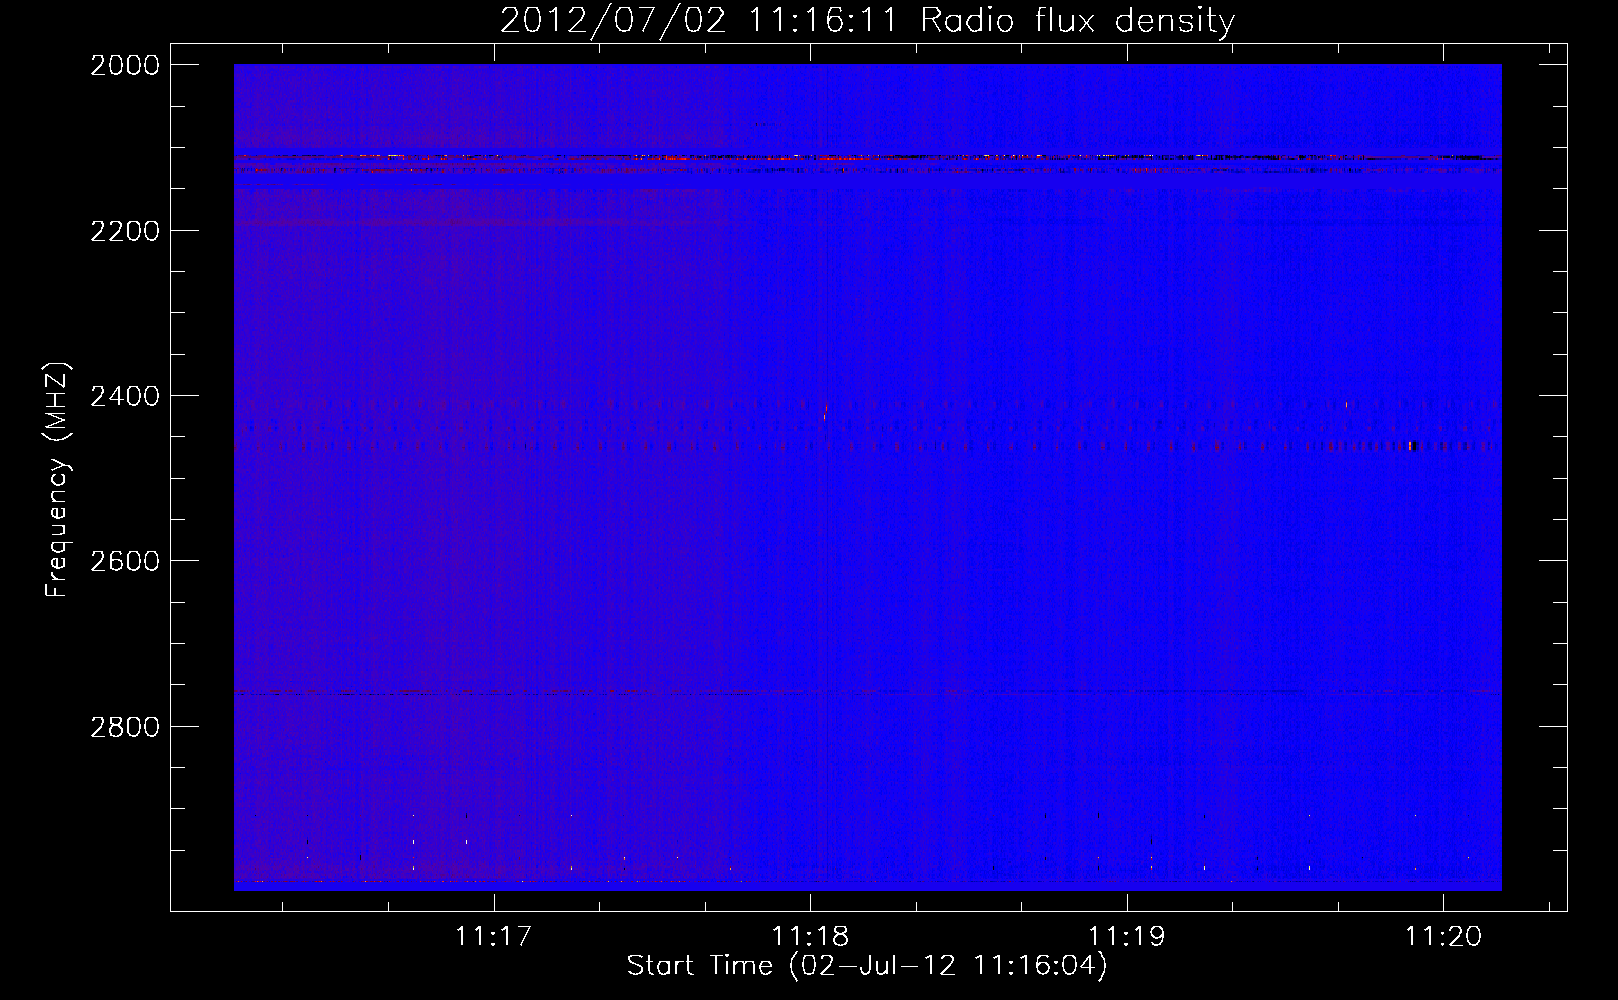This screenshot has width=1618, height=1000.
Task: Click the 2800 frequency tick label
Action: tap(125, 726)
